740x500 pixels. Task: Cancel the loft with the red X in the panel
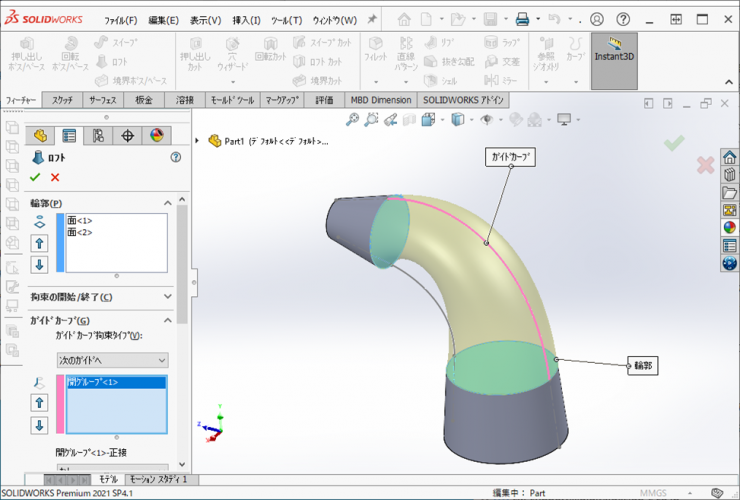(55, 177)
